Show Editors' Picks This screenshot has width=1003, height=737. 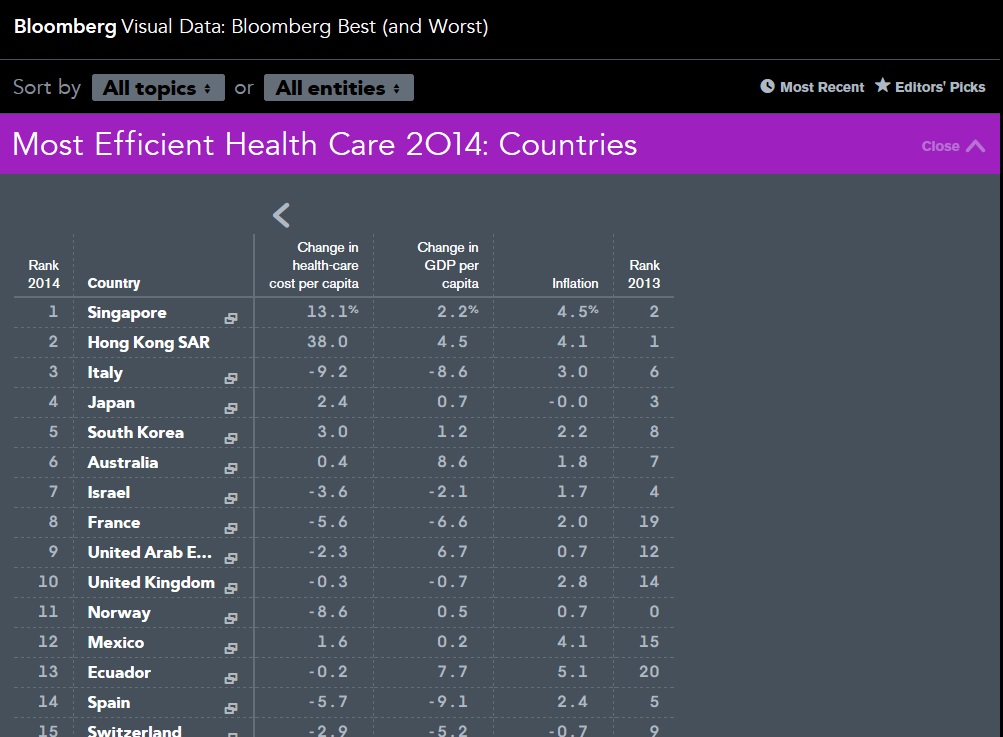[930, 87]
